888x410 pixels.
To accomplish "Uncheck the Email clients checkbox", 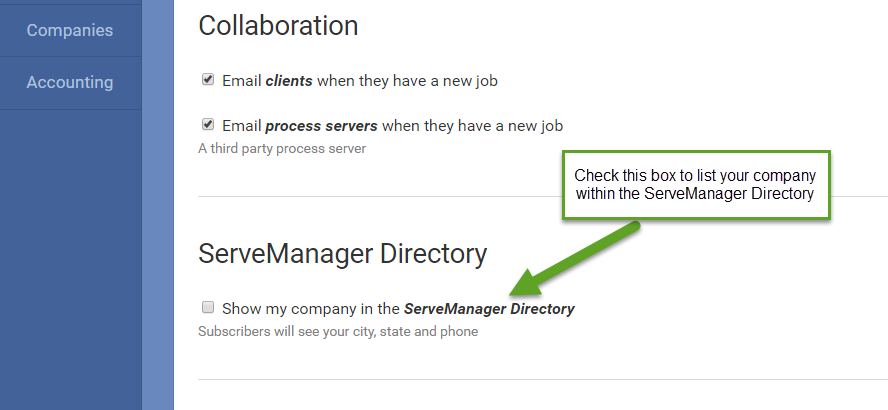I will [x=208, y=79].
